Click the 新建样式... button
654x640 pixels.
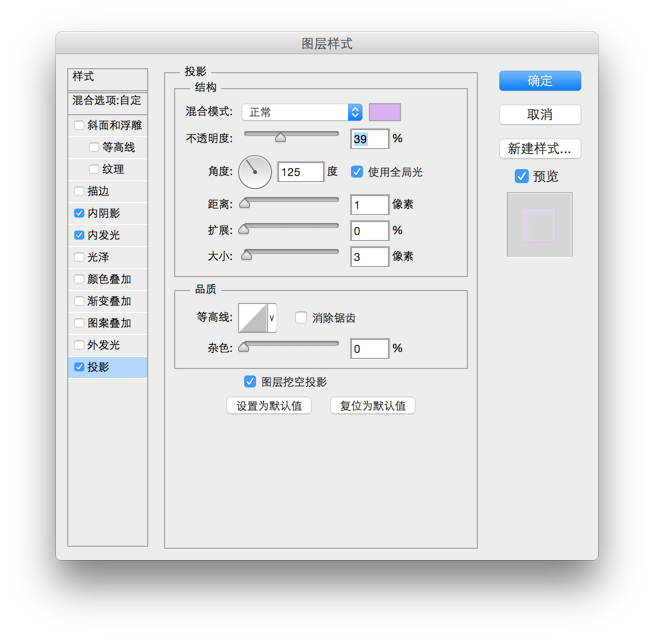click(x=540, y=149)
